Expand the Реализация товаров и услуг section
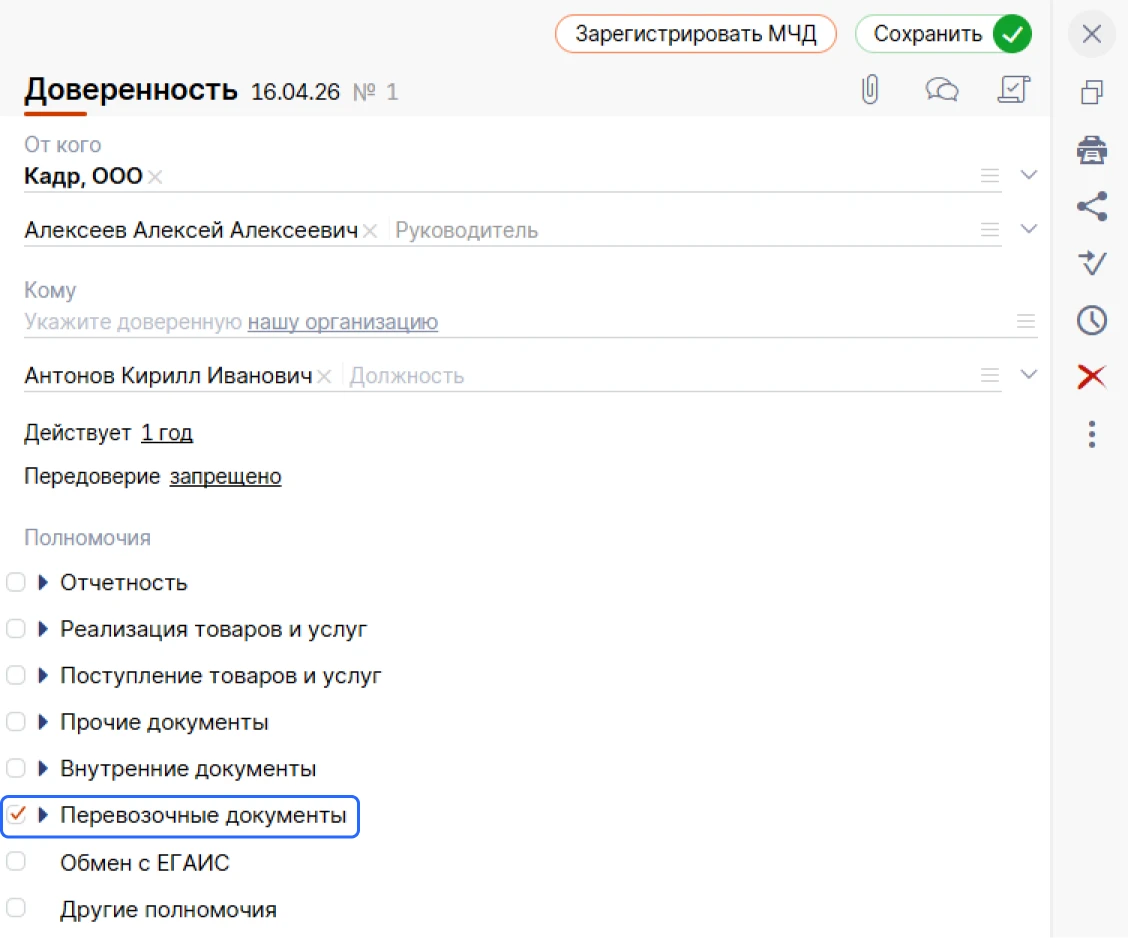The width and height of the screenshot is (1128, 938). [42, 629]
